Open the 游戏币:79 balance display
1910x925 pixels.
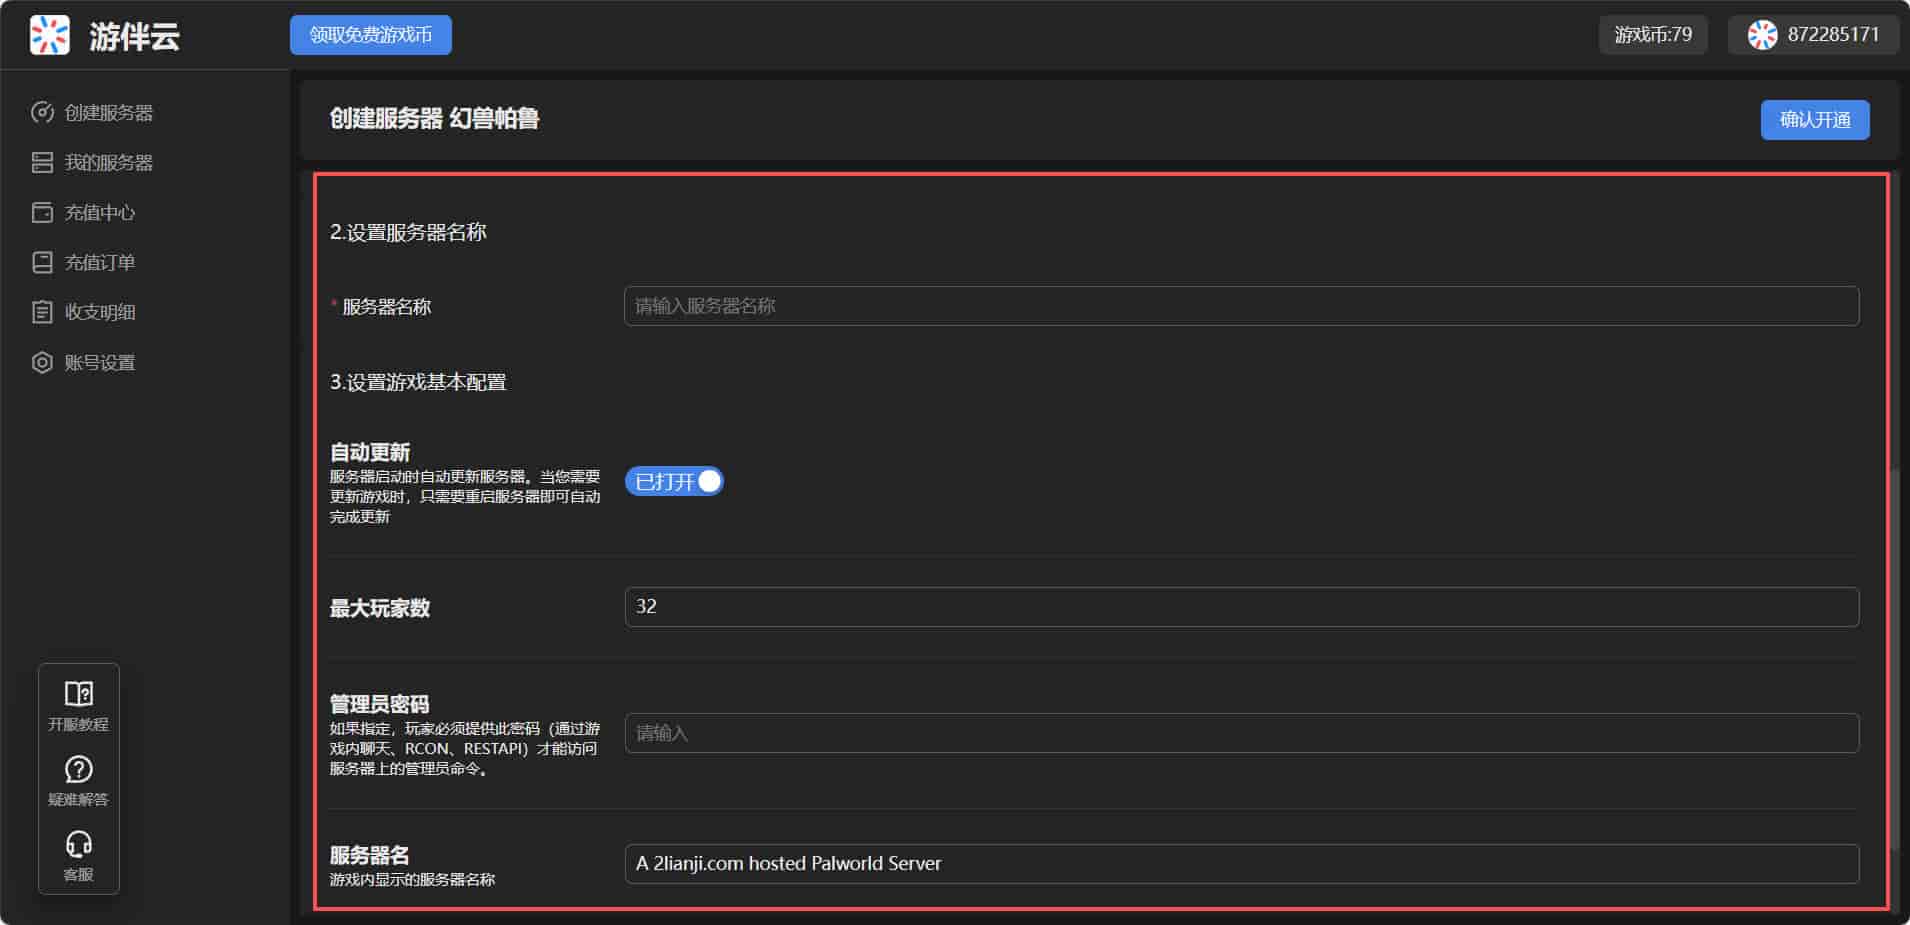pos(1652,35)
